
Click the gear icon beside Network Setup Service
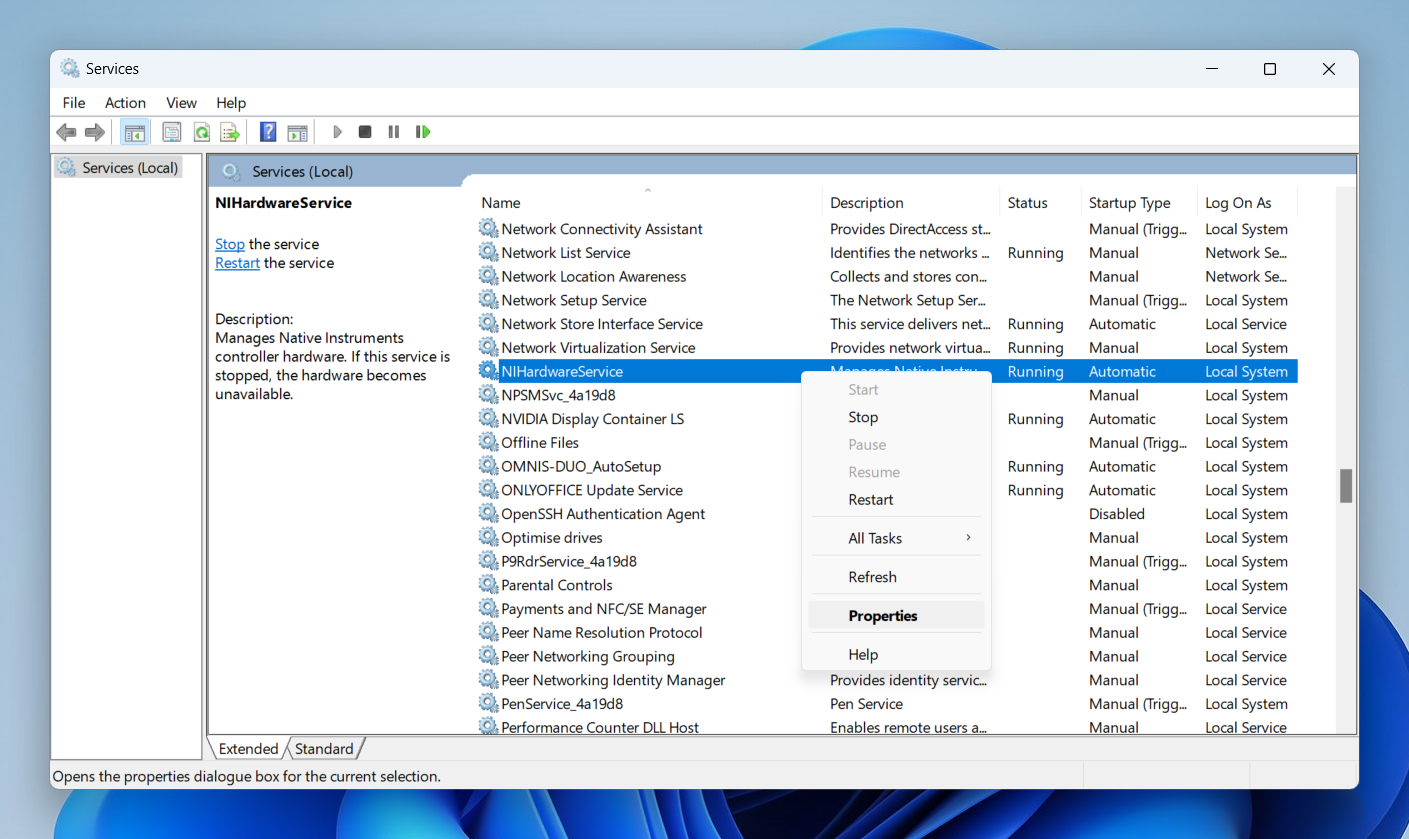[488, 300]
